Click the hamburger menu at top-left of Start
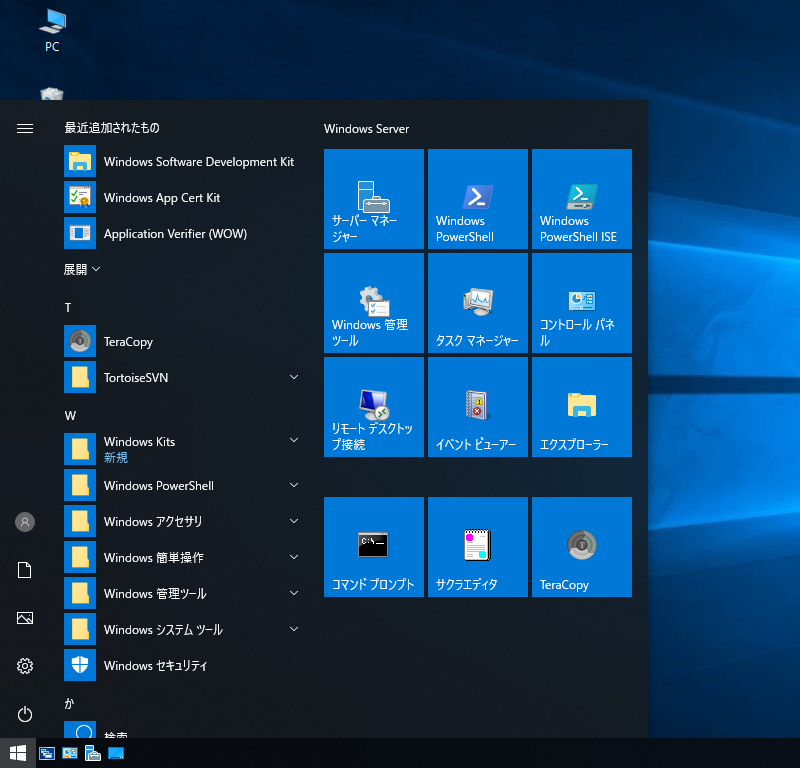Screen dimensions: 800x768 pyautogui.click(x=24, y=128)
